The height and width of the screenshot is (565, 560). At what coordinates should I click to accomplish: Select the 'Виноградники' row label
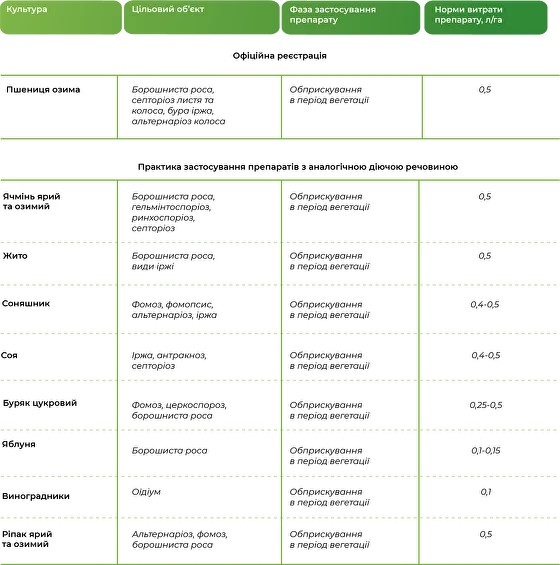tap(36, 496)
